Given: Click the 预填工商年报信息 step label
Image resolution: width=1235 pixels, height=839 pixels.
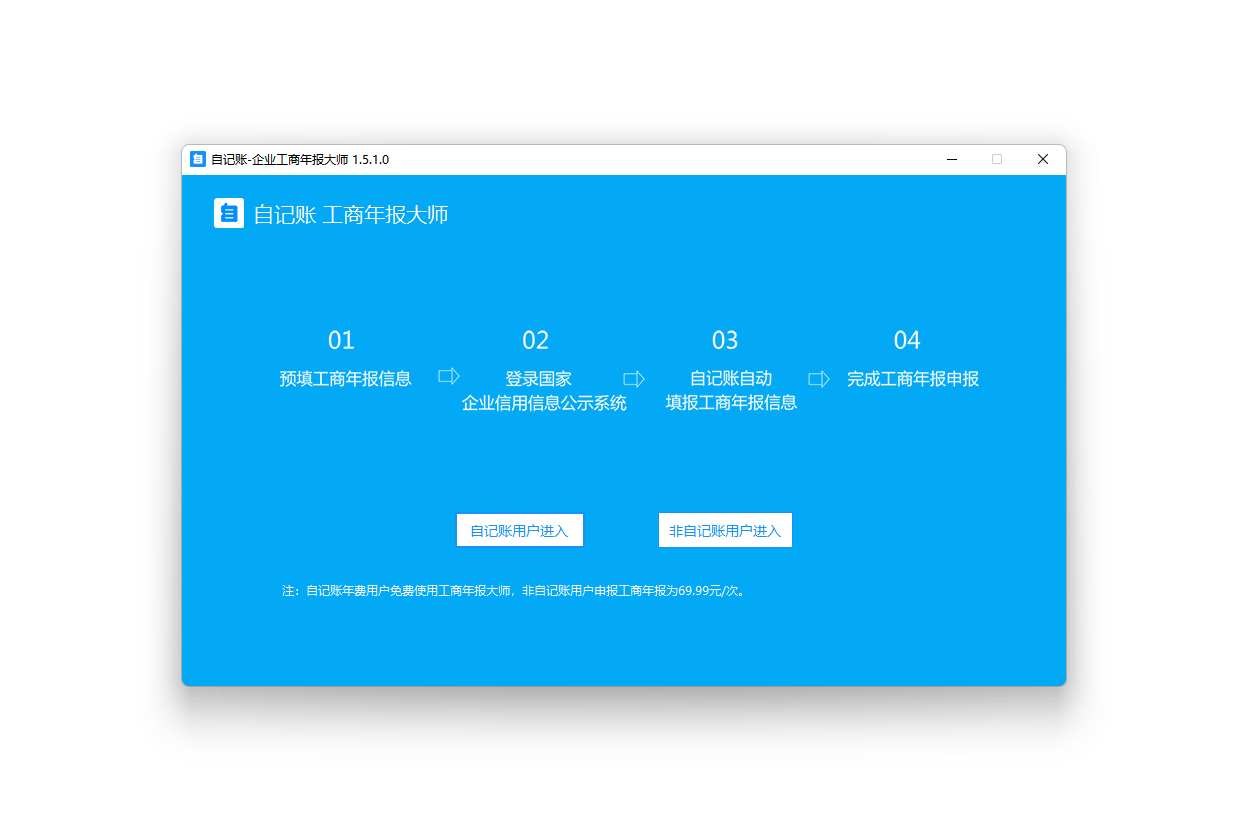Looking at the screenshot, I should (x=345, y=379).
